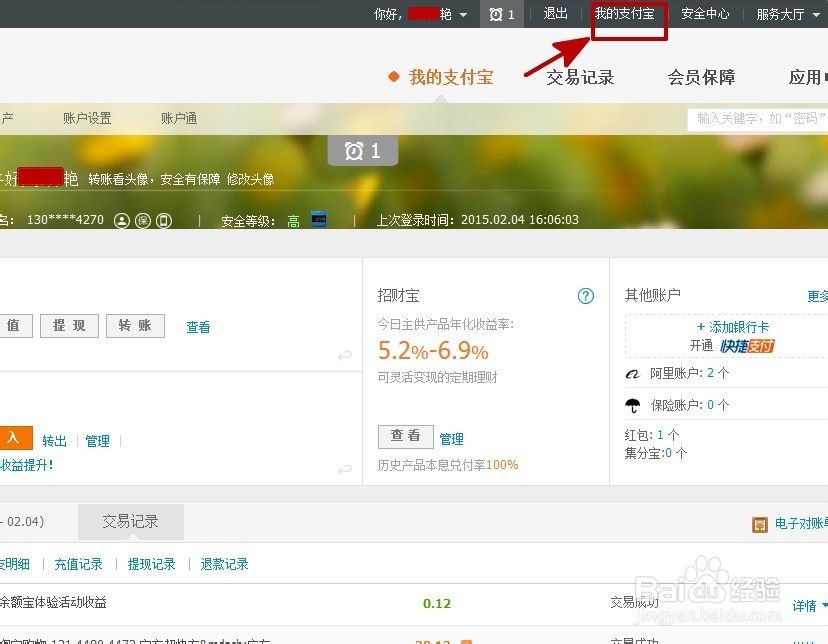Click the 余额宝体验活动收益 transaction row
828x644 pixels.
click(x=414, y=604)
